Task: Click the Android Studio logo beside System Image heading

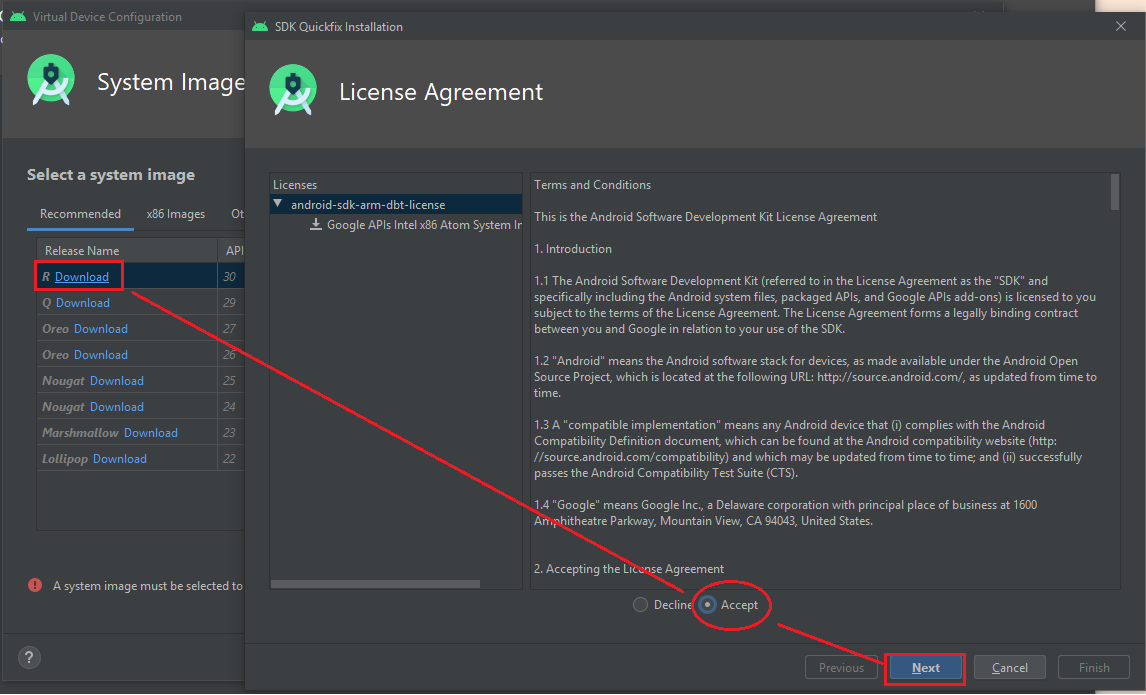Action: (51, 80)
